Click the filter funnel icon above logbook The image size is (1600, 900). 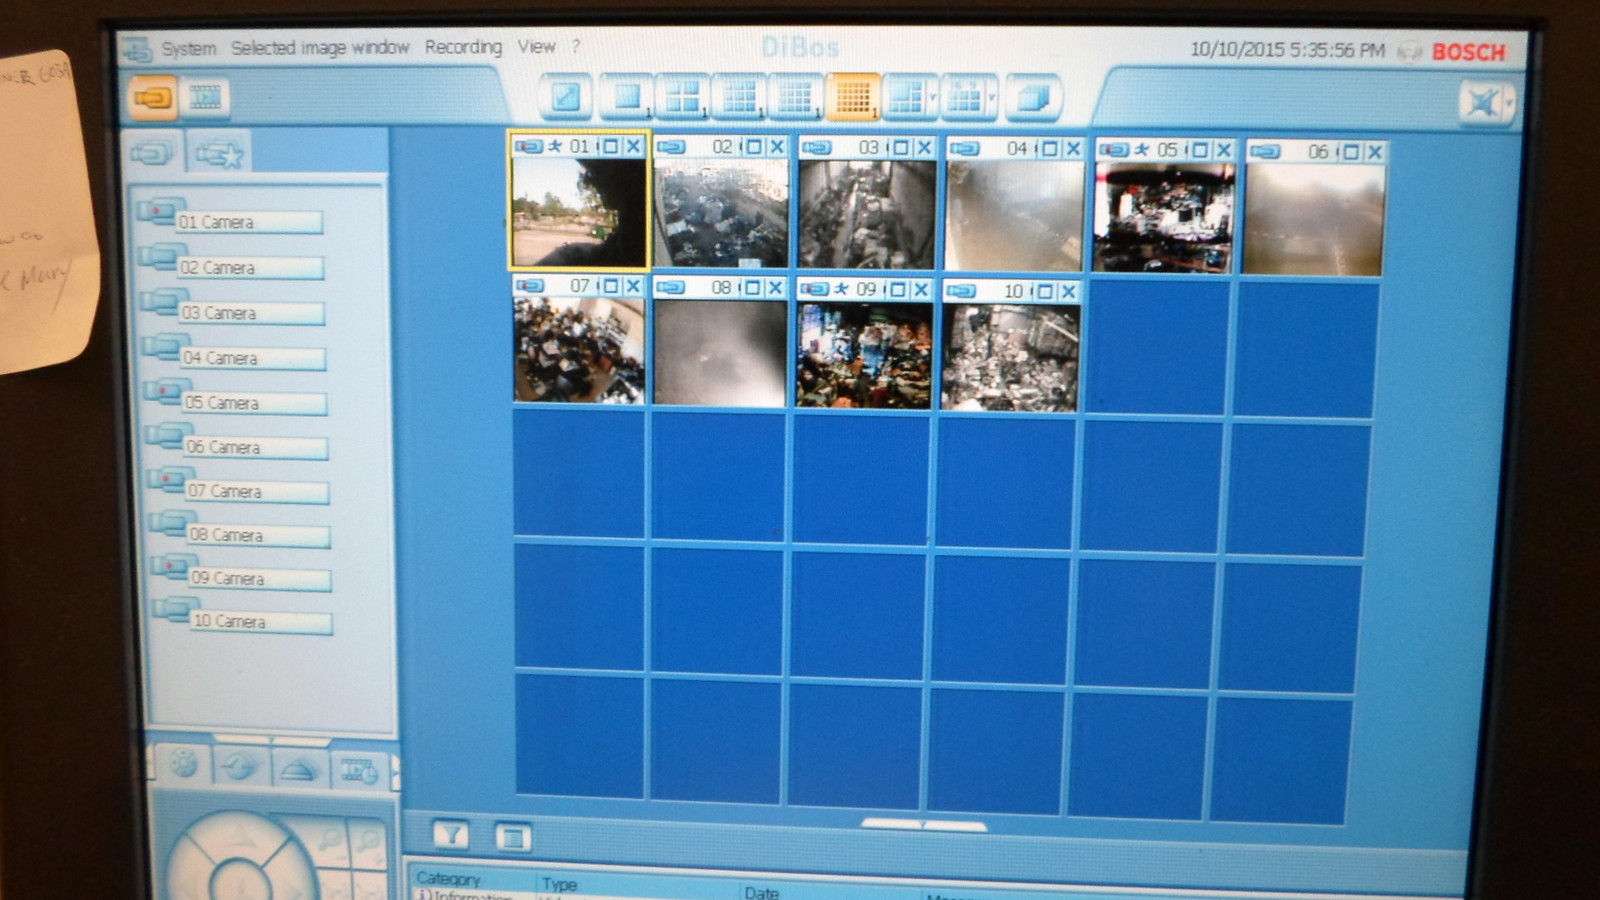click(451, 834)
